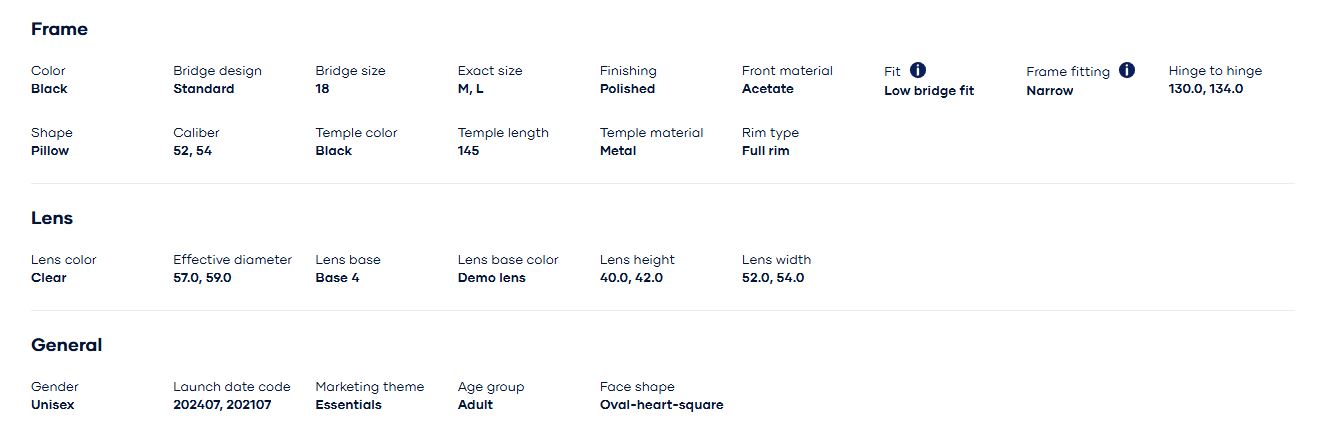
Task: Click the Base 4 lens base value
Action: pyautogui.click(x=337, y=278)
